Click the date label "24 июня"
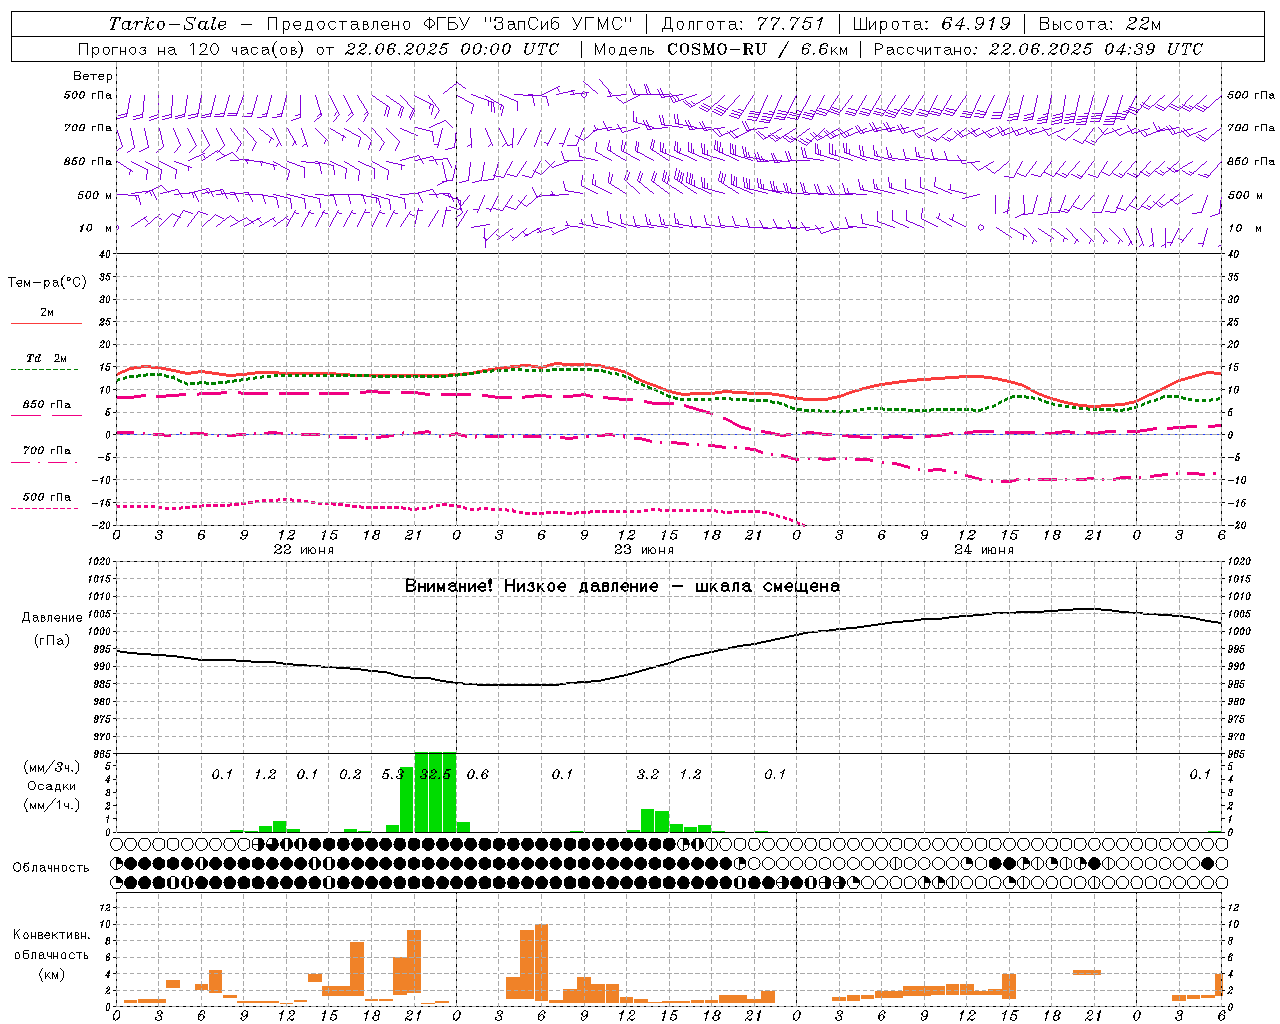 click(984, 550)
